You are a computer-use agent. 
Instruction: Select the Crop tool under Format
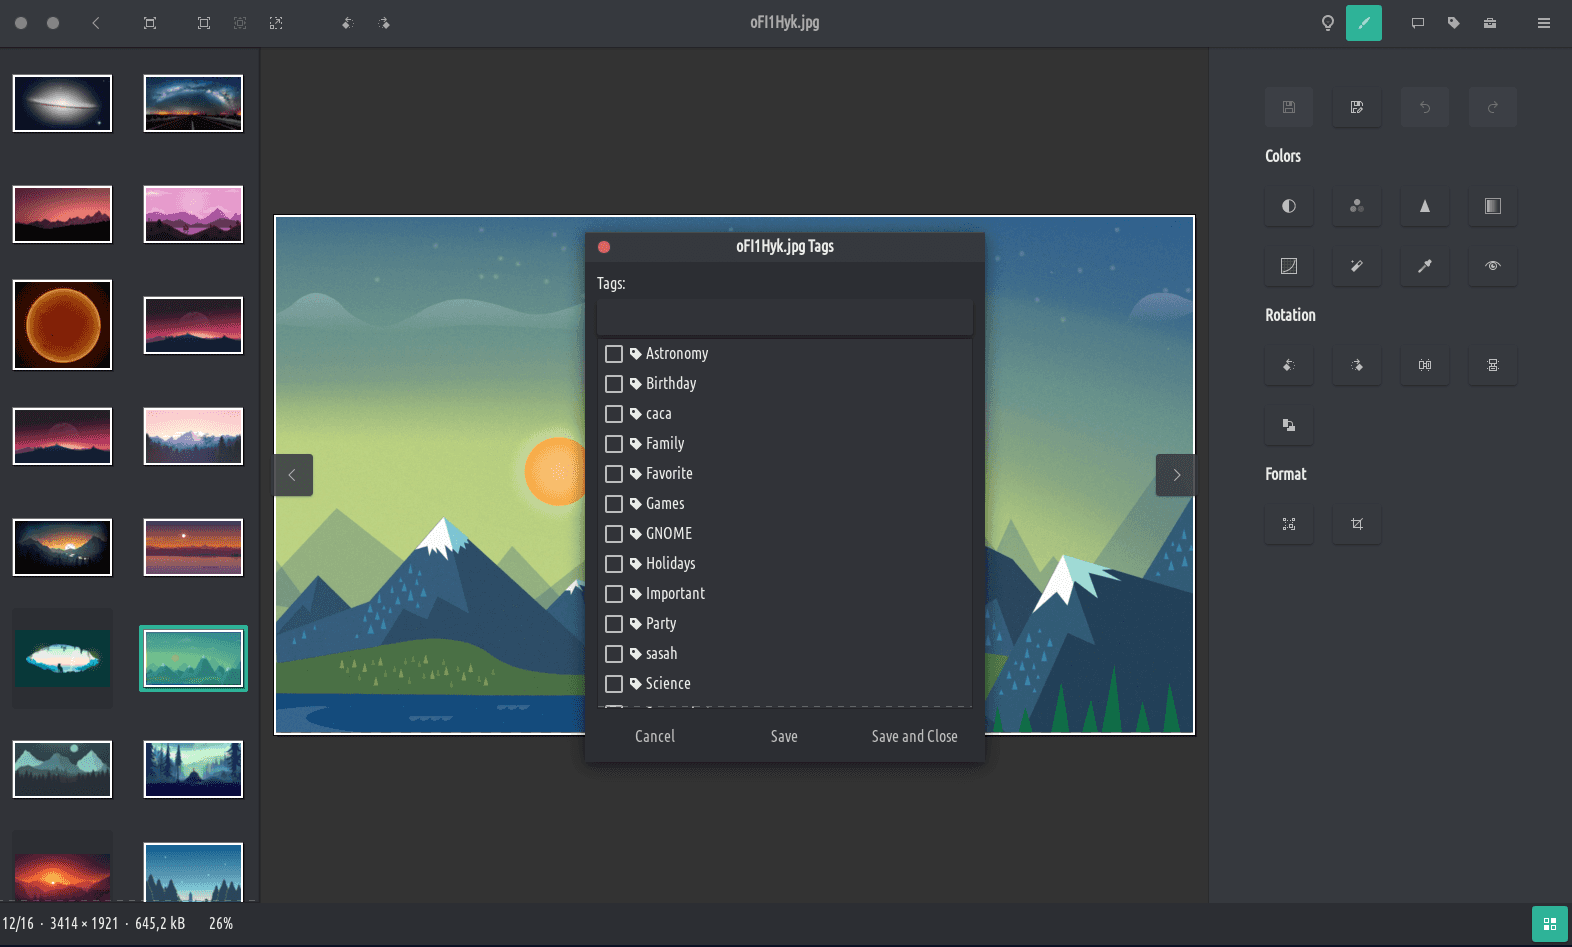1357,524
